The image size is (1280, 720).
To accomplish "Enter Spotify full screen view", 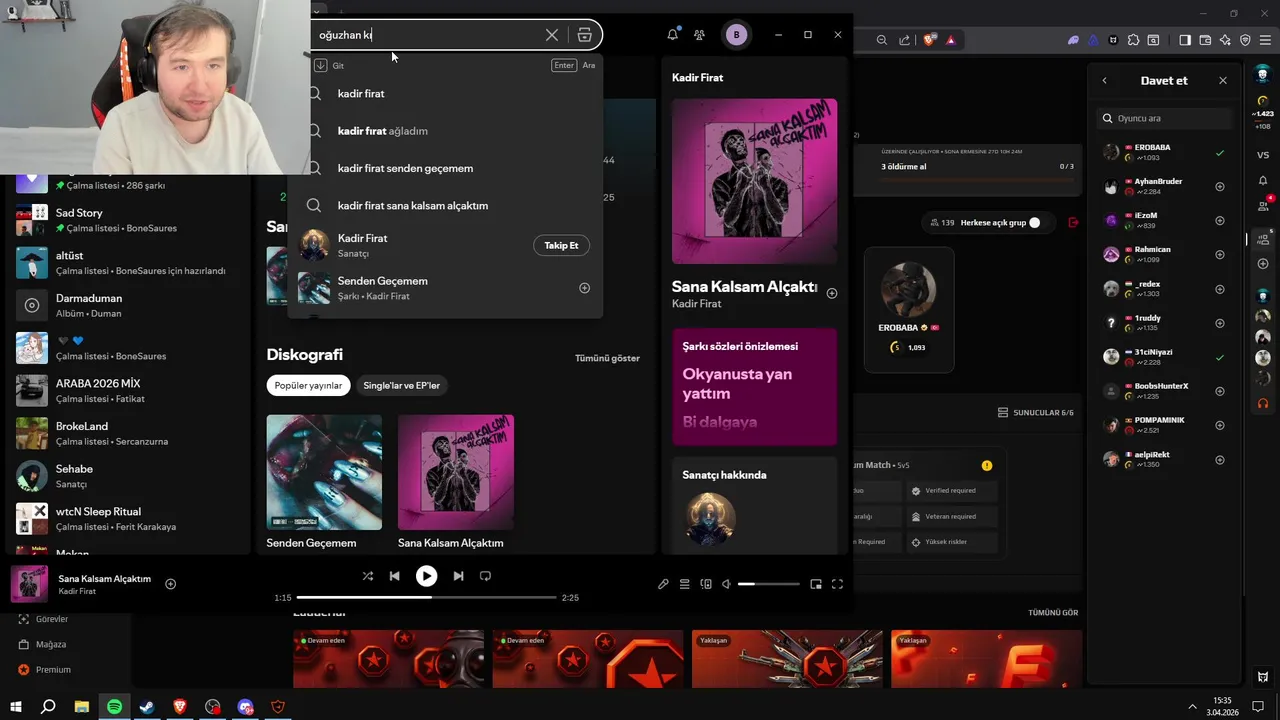I will [x=838, y=584].
